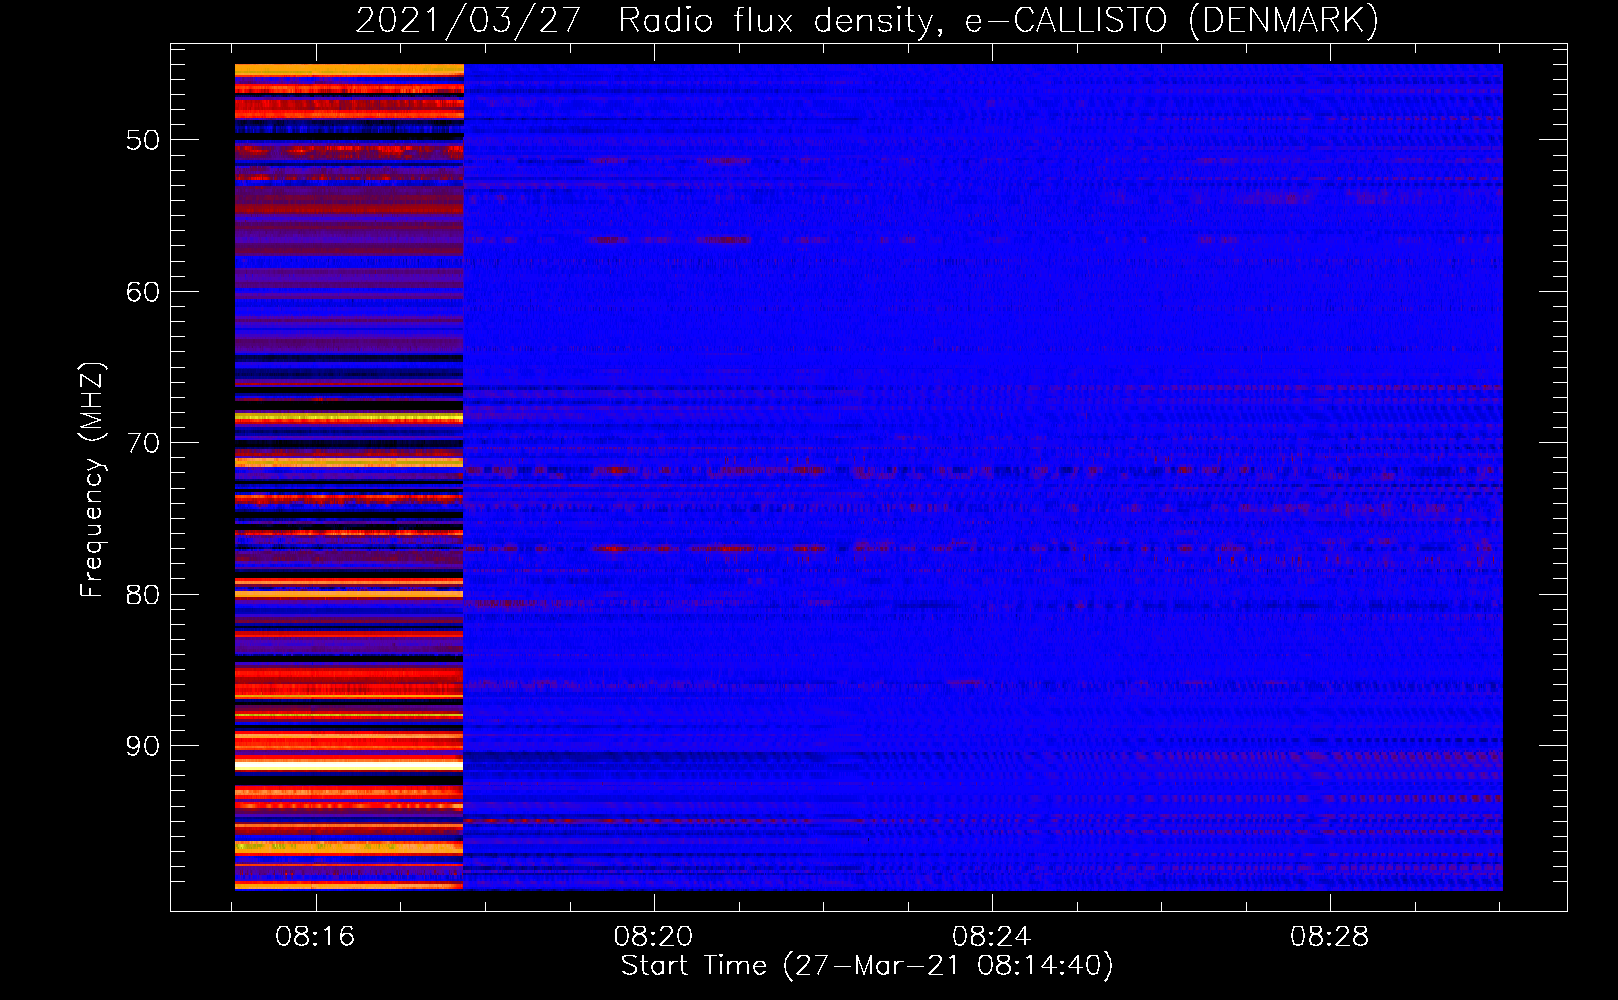Click the 08:20 time tick label
Viewport: 1618px width, 1000px height.
tap(654, 937)
